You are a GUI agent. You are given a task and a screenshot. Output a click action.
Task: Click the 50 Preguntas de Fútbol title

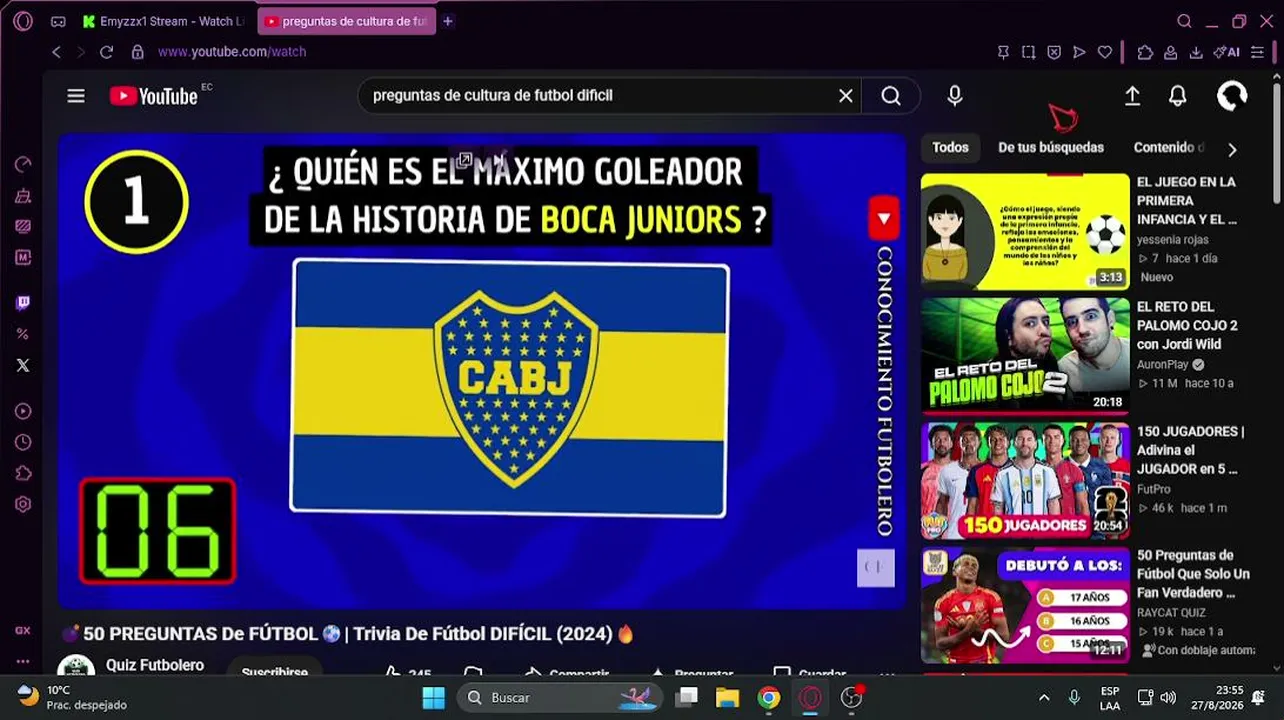(1193, 574)
